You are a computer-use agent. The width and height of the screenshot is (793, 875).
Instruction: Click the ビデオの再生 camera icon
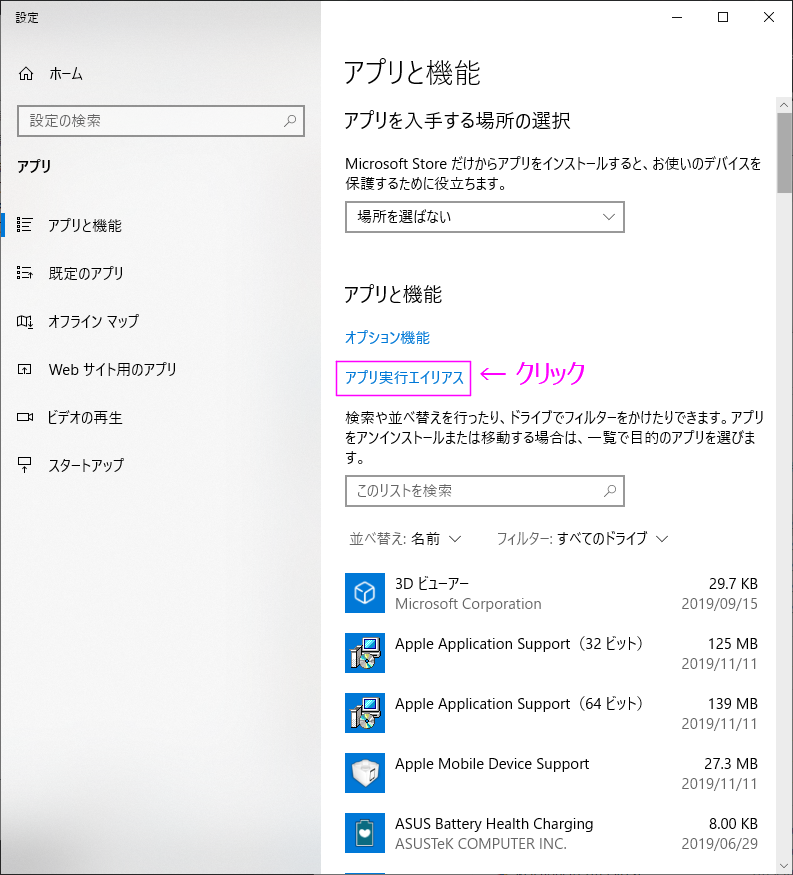coord(25,417)
